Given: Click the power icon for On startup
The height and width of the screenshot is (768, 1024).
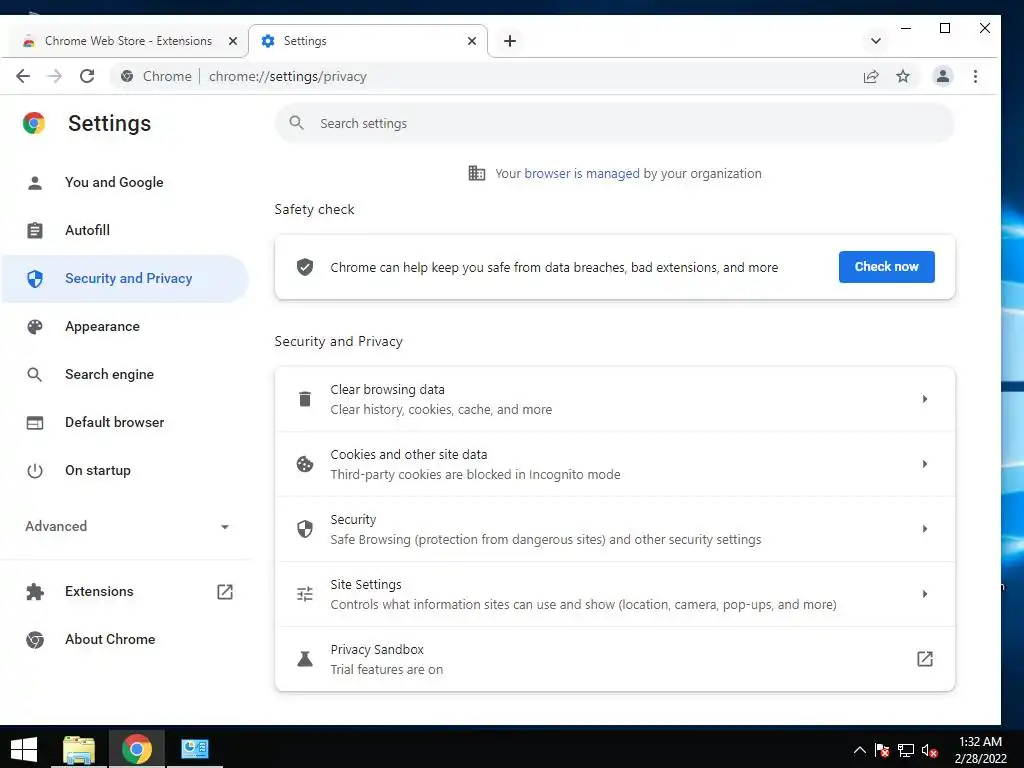Looking at the screenshot, I should pos(35,471).
